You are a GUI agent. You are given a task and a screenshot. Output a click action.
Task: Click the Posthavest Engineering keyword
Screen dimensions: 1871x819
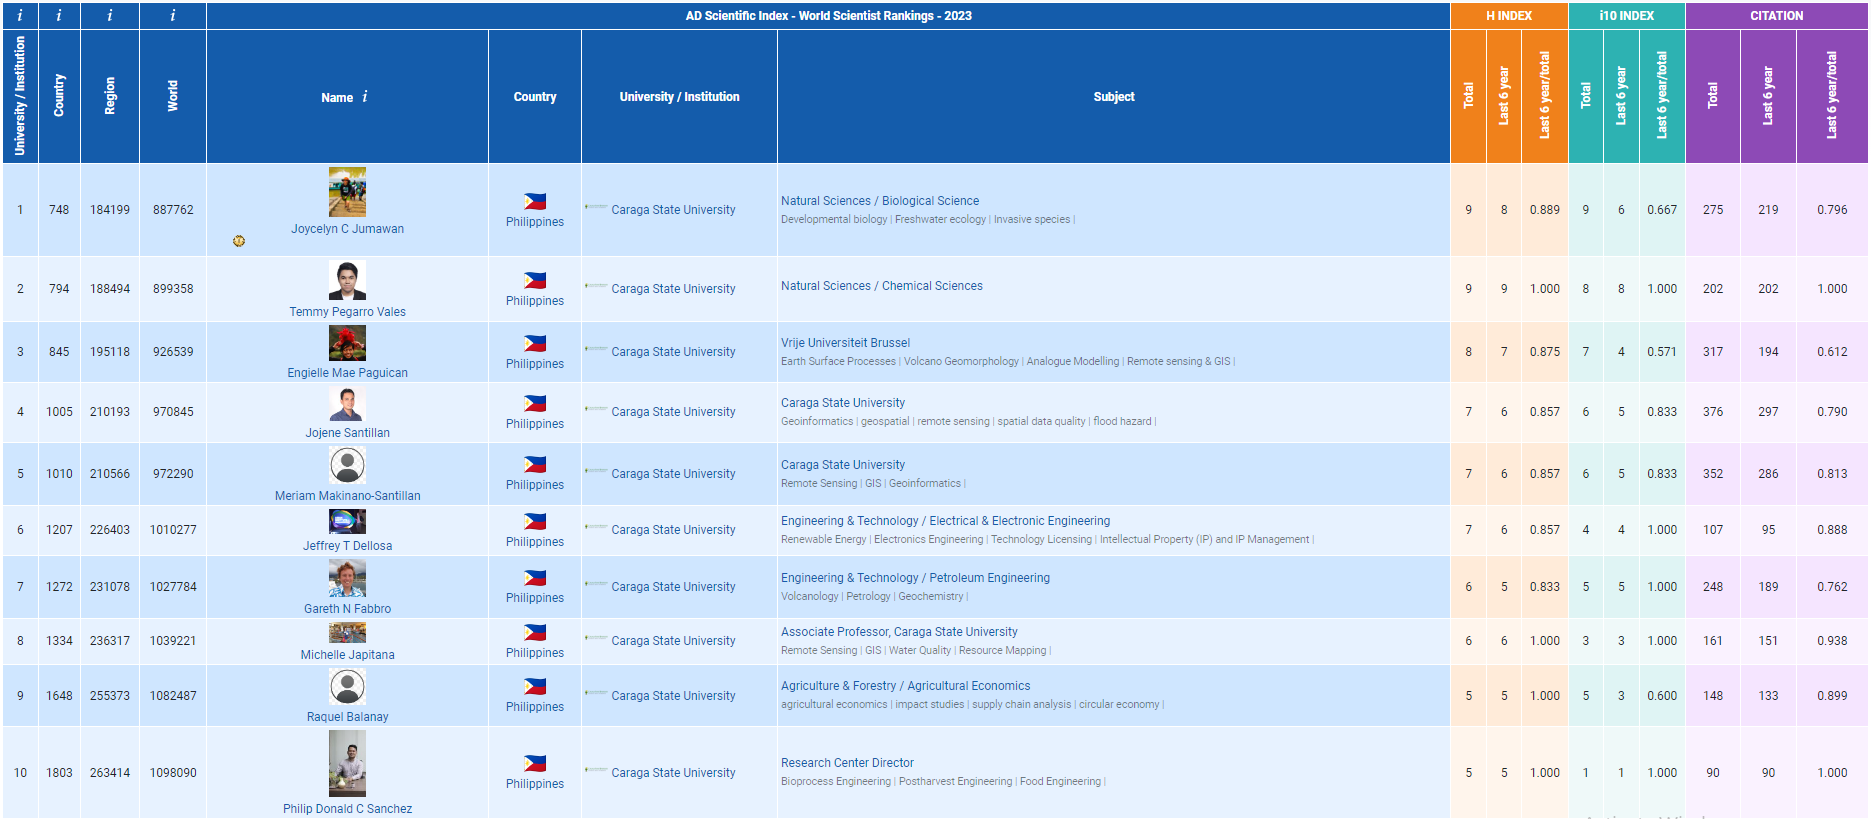955,781
